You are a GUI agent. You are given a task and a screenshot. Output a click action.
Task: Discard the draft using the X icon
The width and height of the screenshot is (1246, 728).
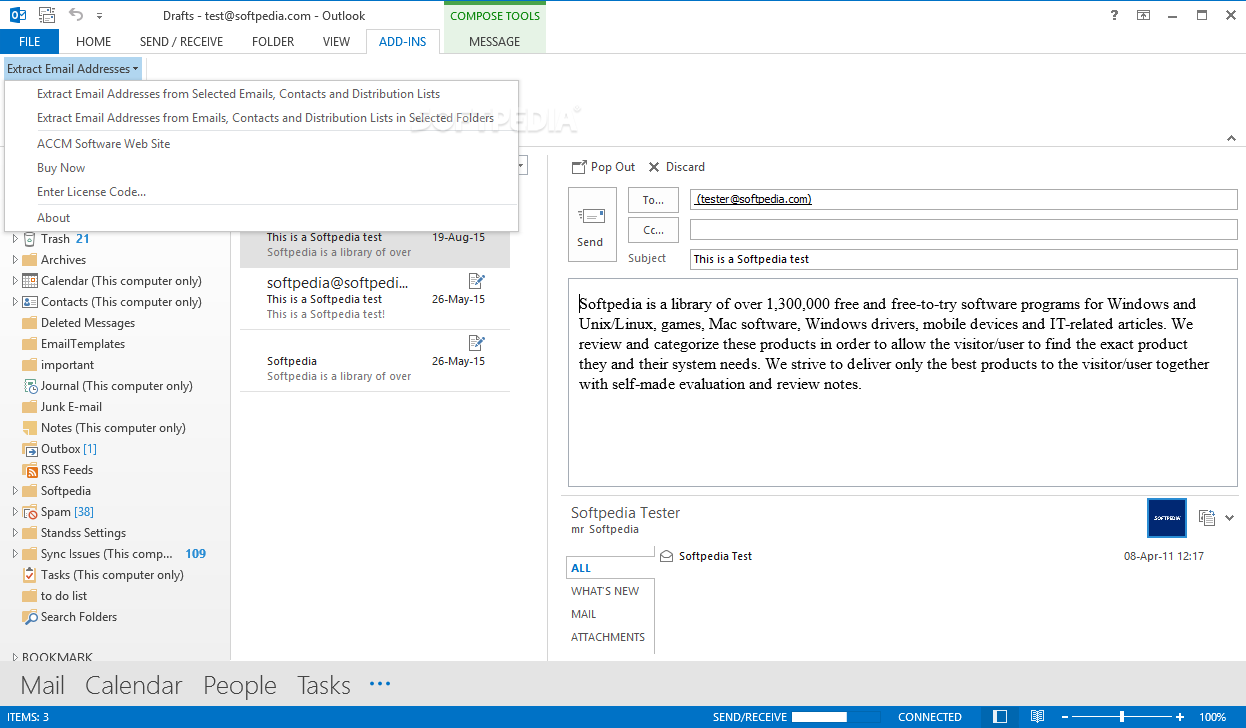click(654, 167)
